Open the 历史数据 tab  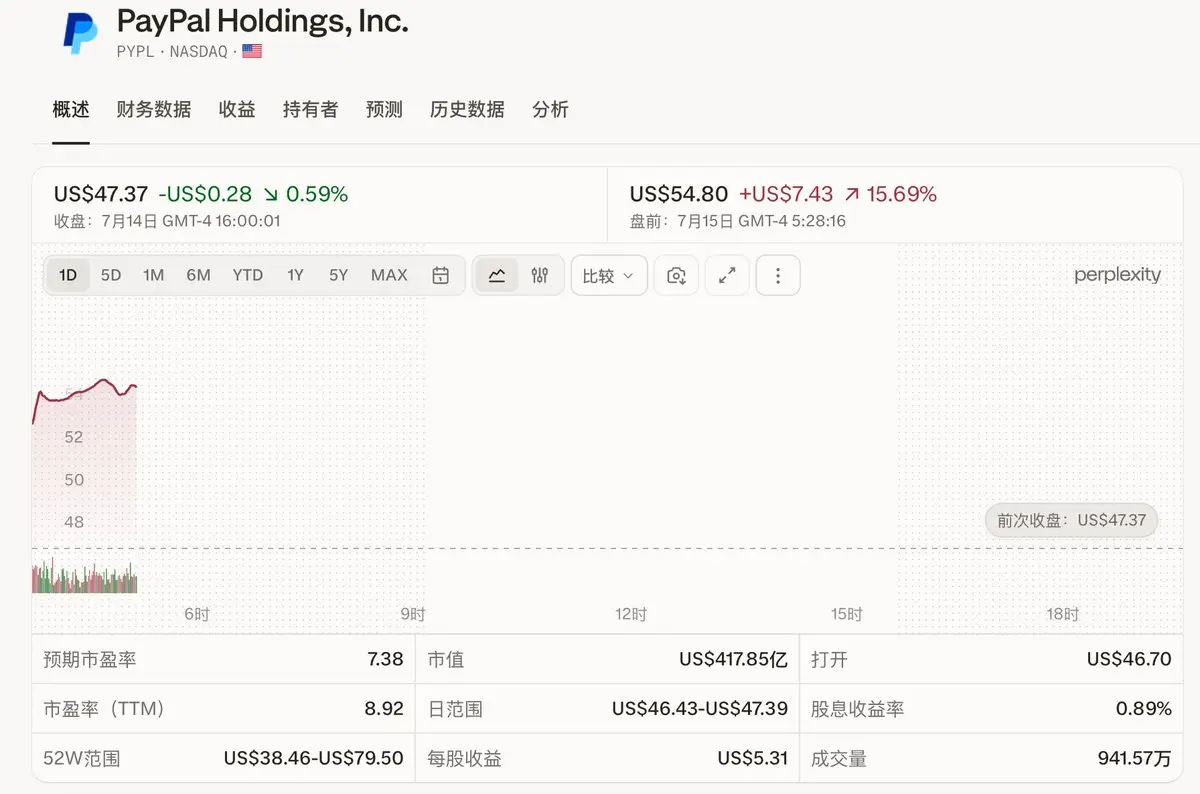[467, 110]
